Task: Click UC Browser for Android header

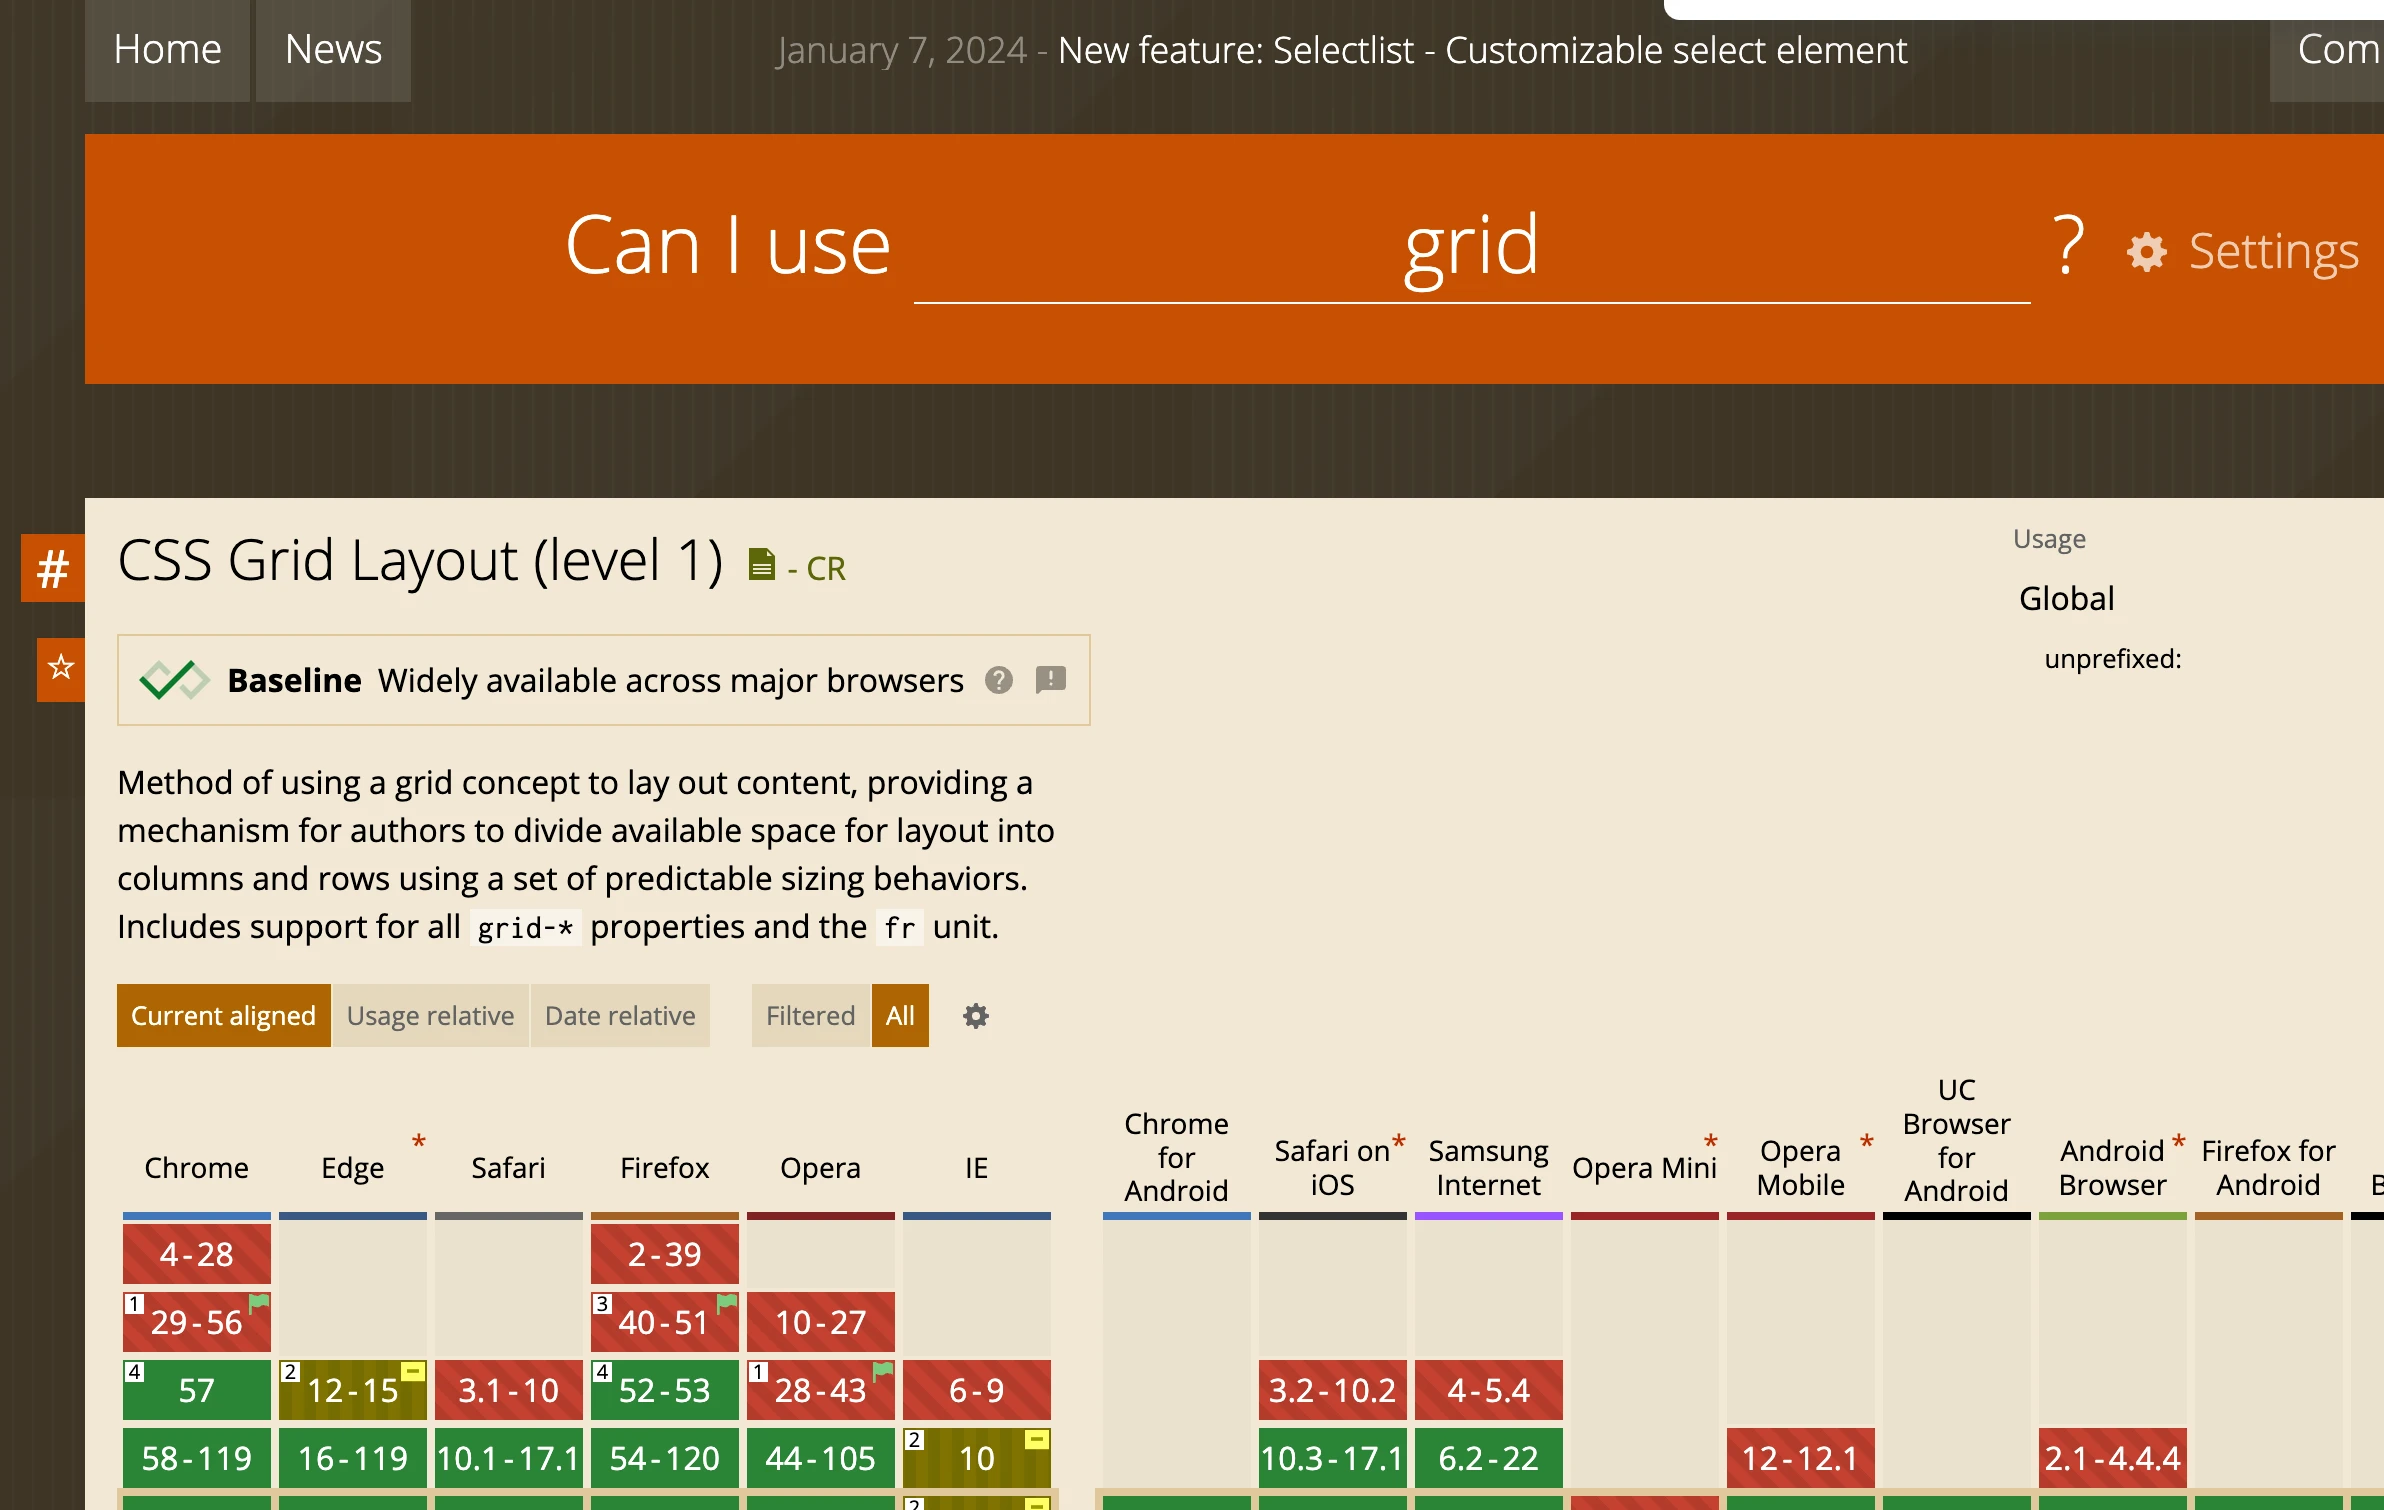Action: click(x=1957, y=1140)
